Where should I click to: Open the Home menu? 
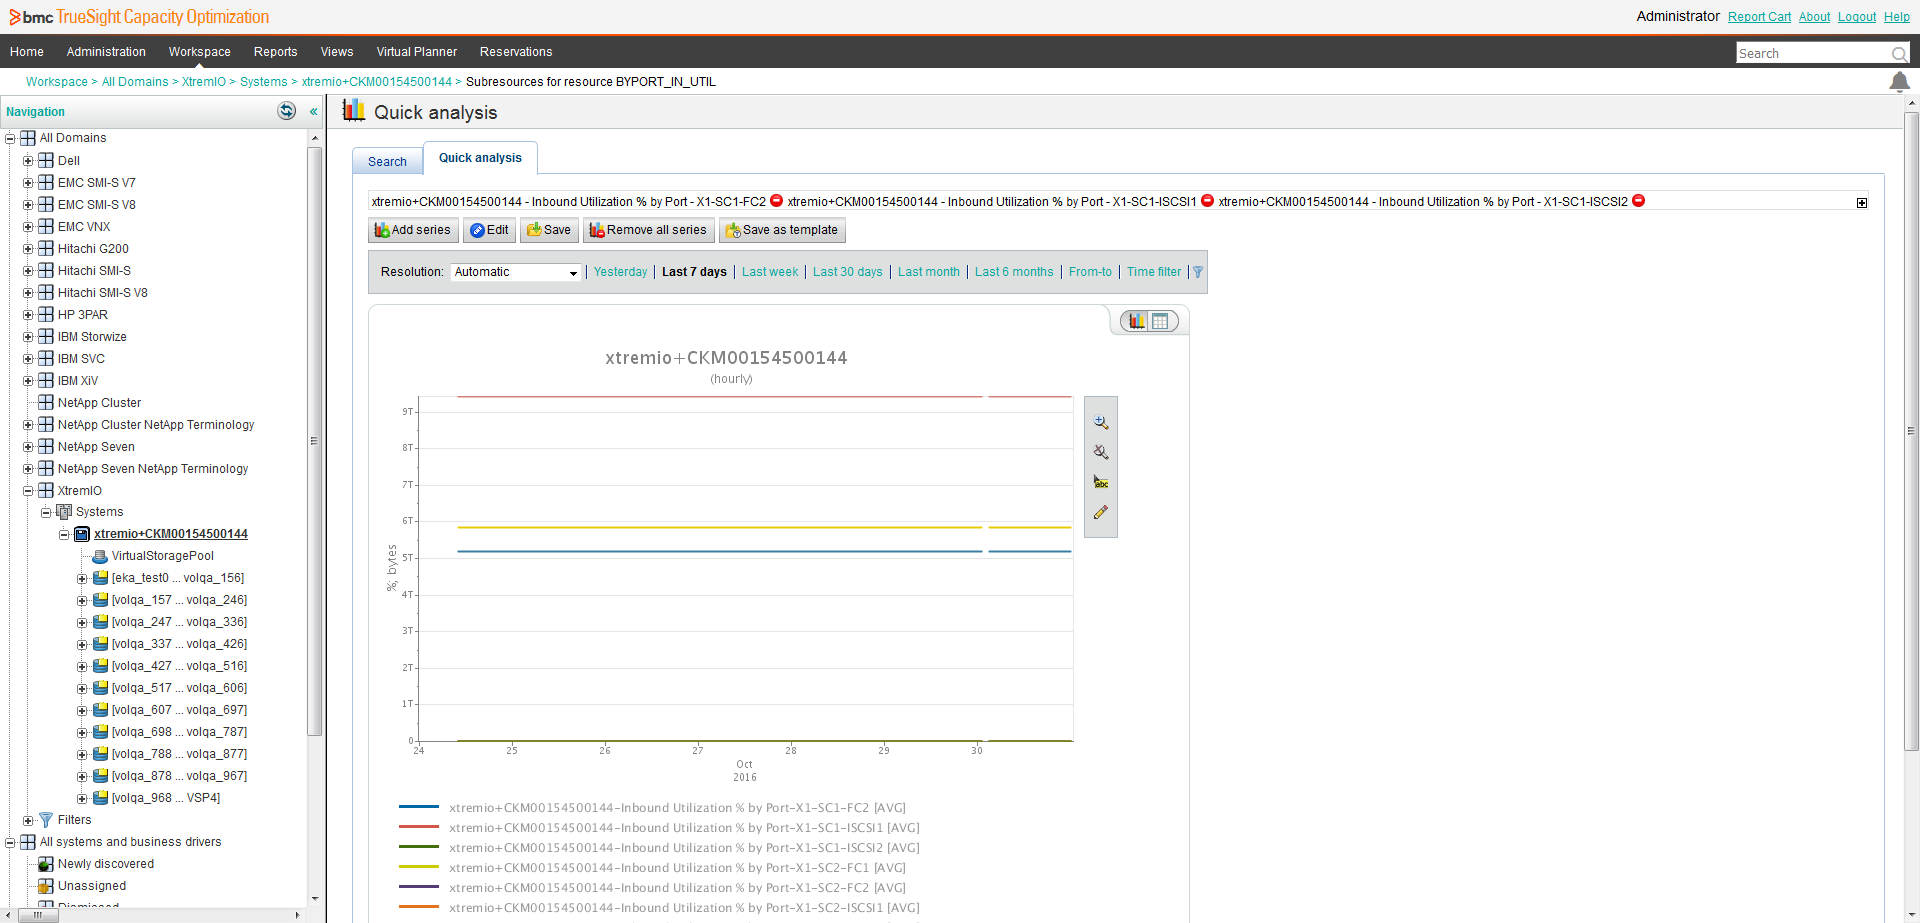pyautogui.click(x=27, y=52)
